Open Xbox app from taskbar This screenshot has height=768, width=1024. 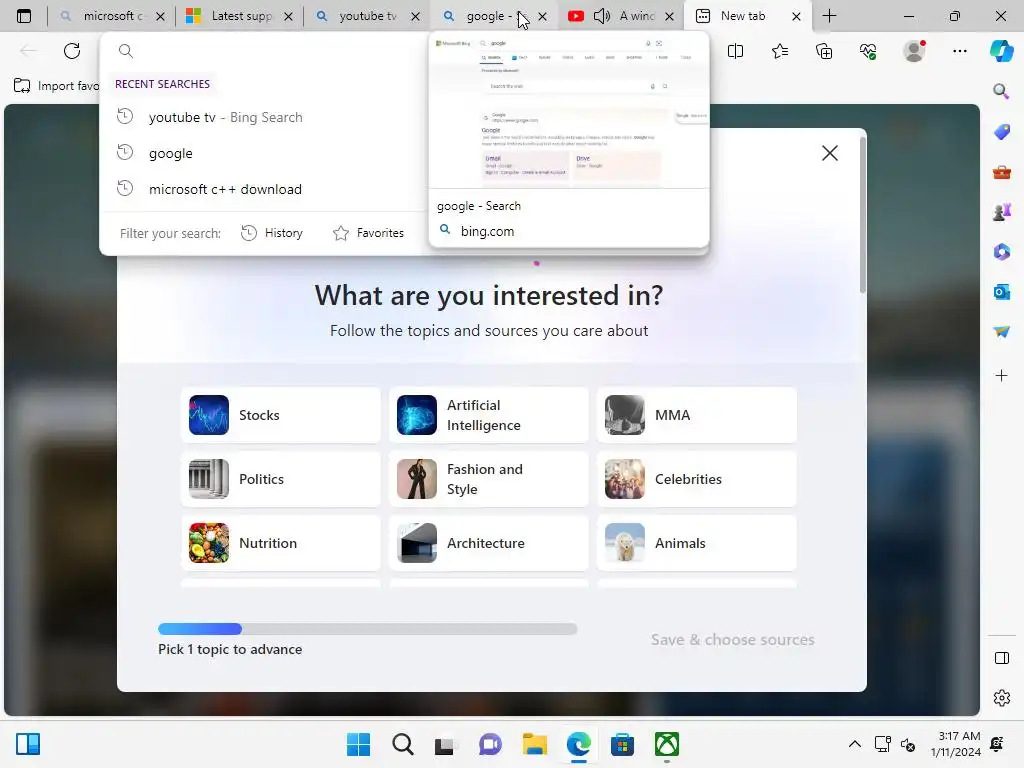[667, 744]
